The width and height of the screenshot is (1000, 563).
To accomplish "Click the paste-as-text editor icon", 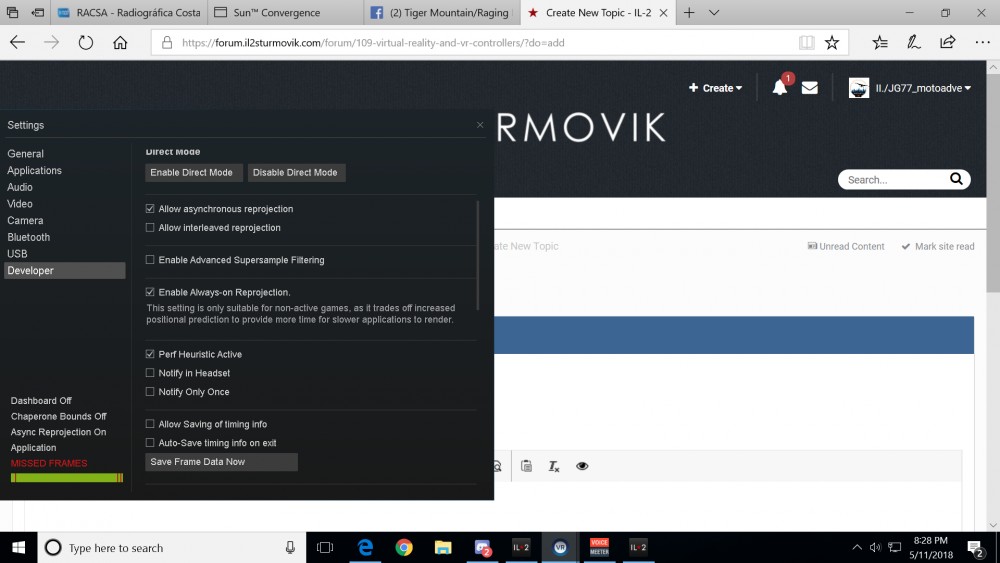I will [526, 466].
